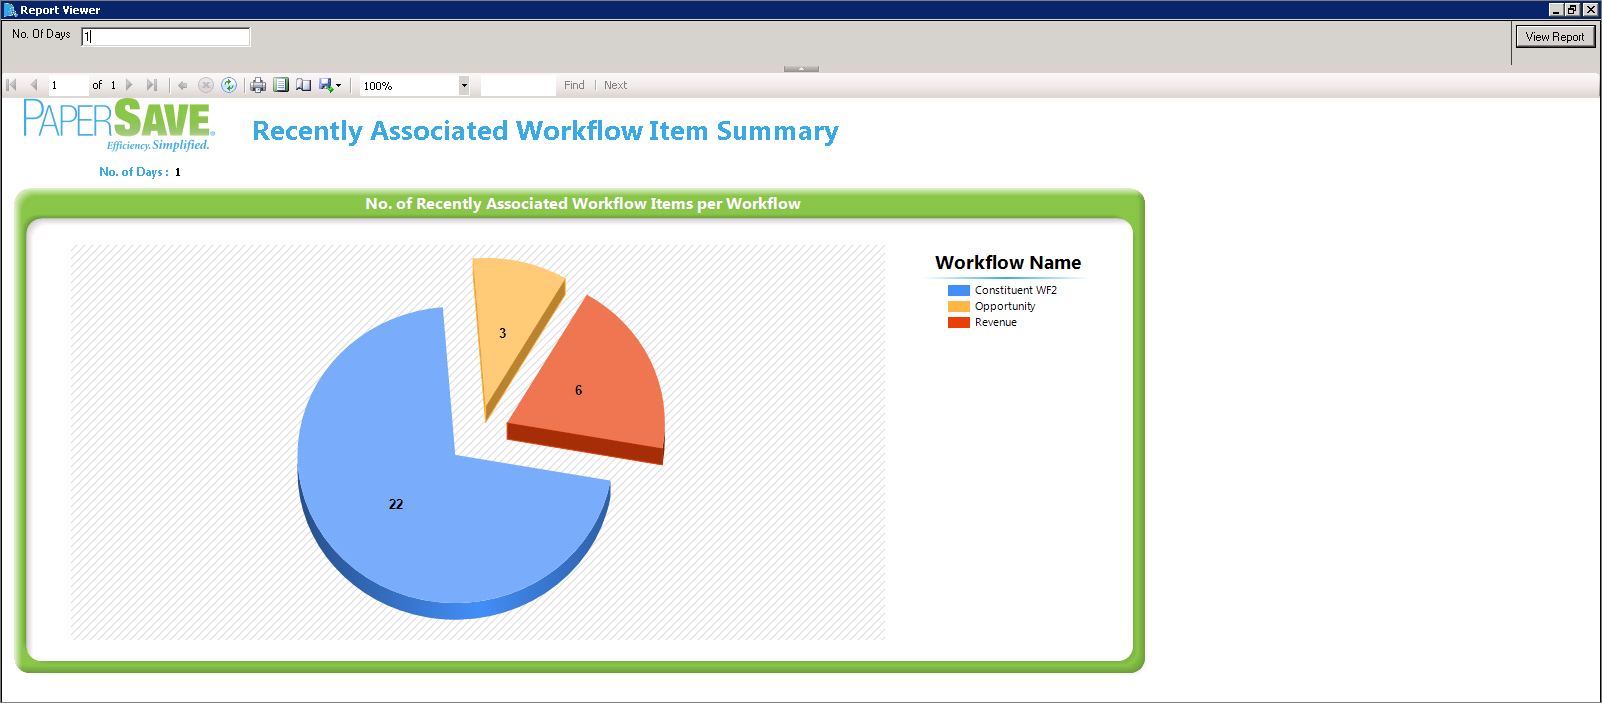Click the Next search result link
Viewport: 1602px width, 703px height.
click(x=615, y=85)
